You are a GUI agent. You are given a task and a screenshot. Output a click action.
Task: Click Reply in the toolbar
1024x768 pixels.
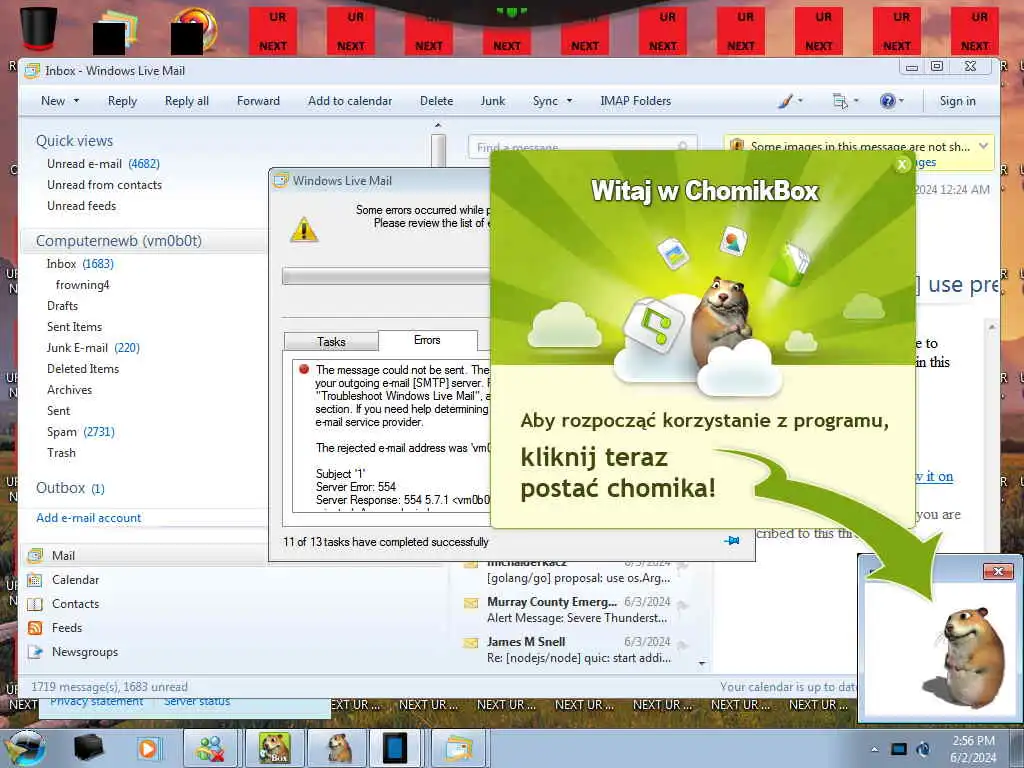pos(122,101)
